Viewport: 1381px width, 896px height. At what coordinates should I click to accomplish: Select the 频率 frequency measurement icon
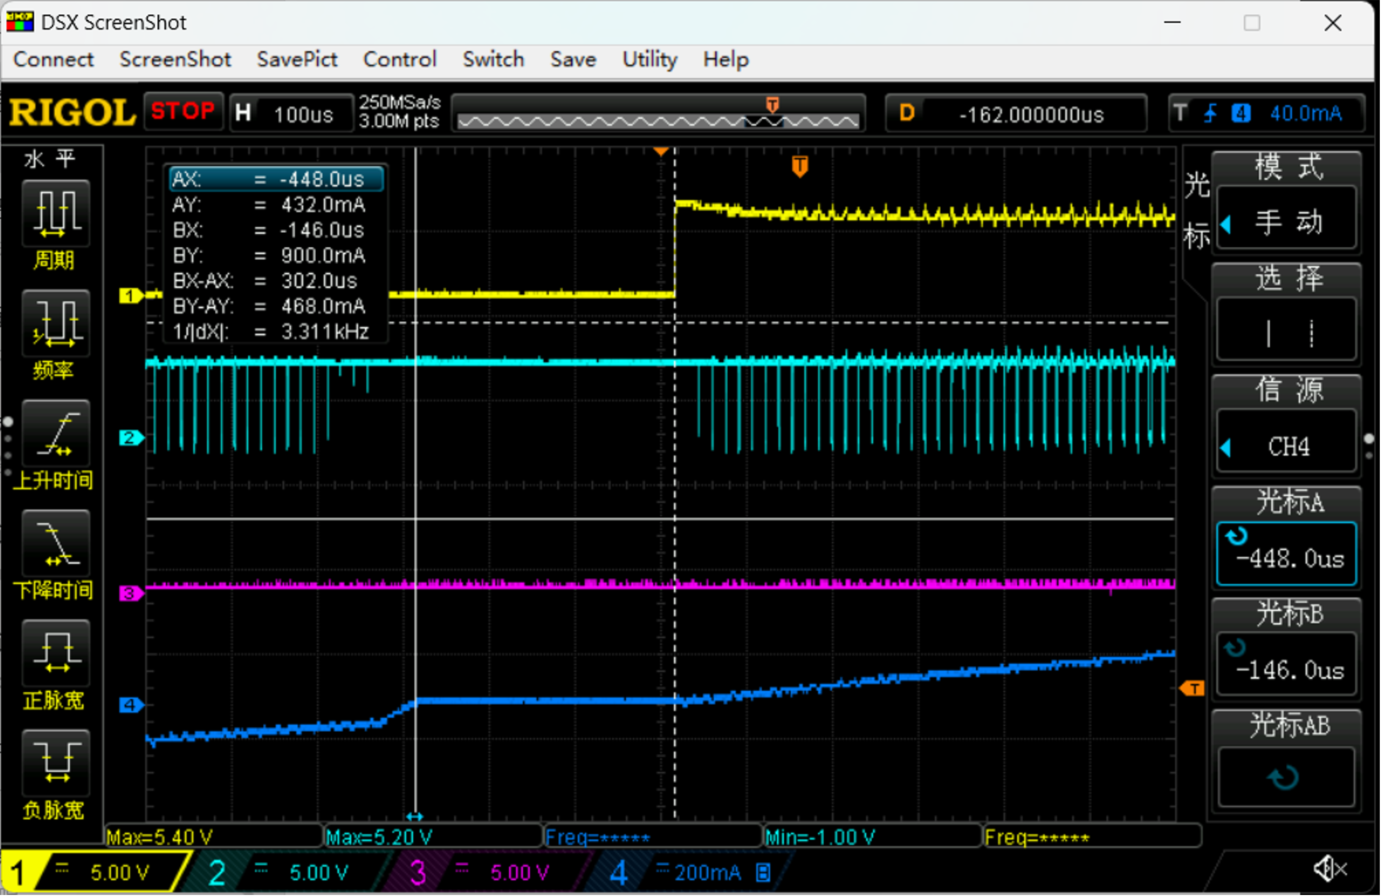point(56,323)
